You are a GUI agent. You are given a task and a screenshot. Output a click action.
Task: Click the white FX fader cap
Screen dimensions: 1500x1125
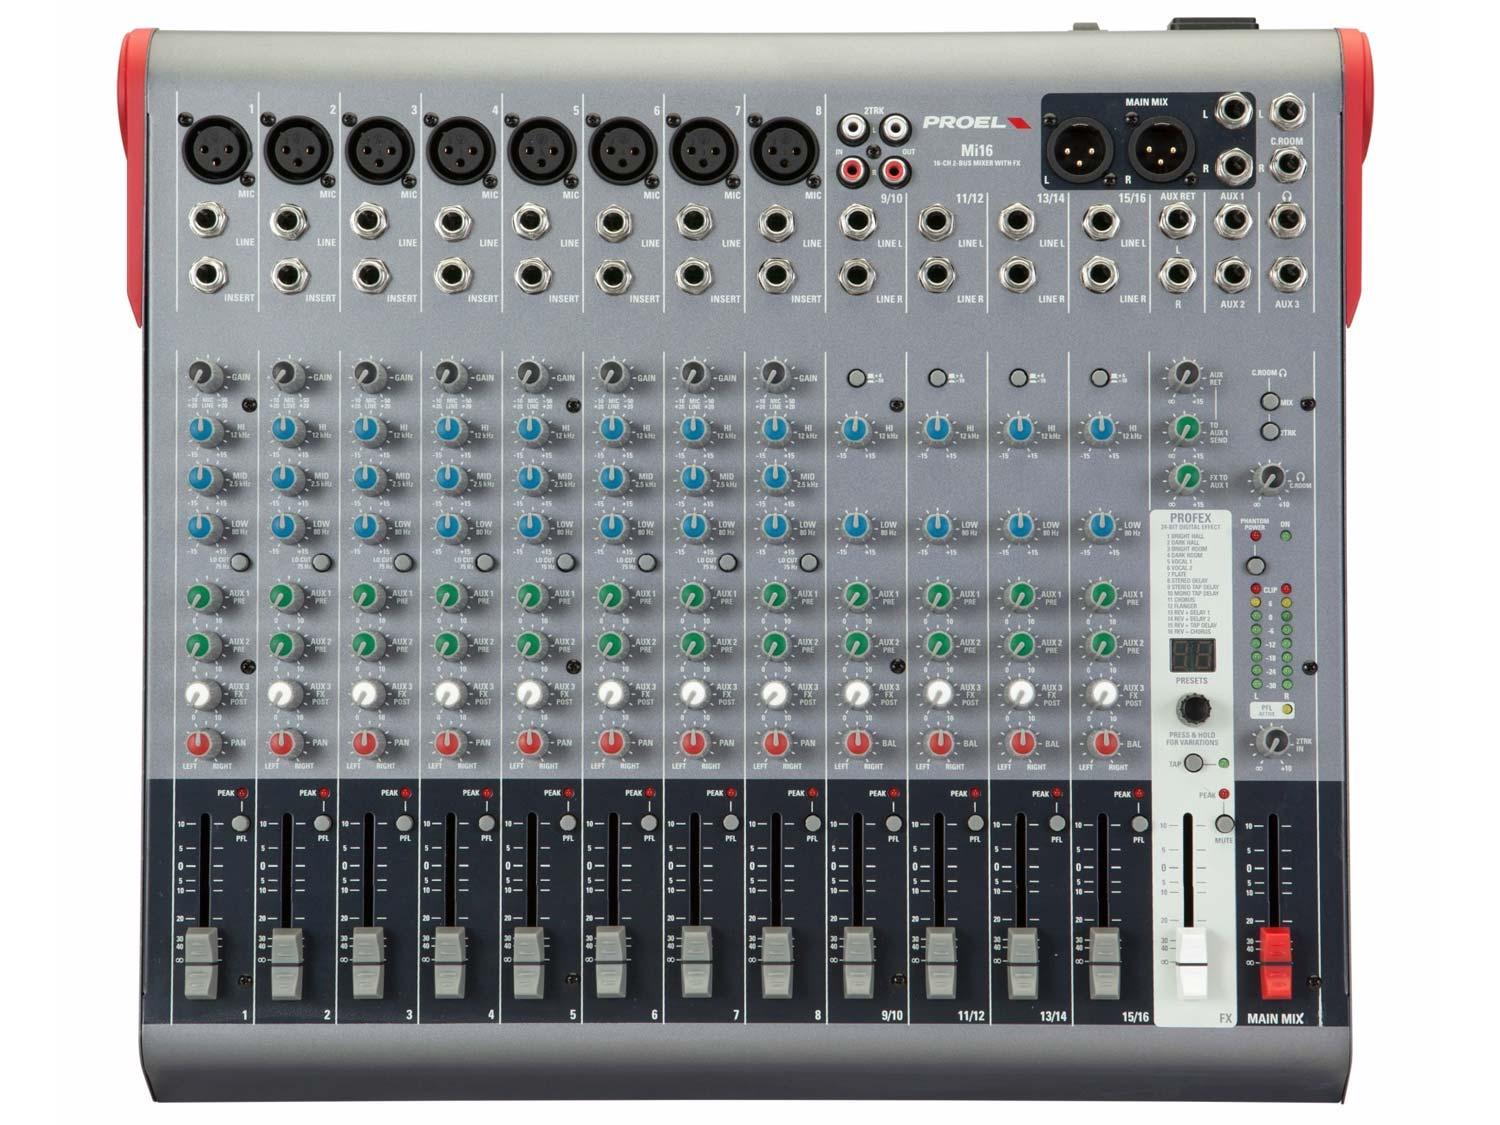coord(1189,963)
